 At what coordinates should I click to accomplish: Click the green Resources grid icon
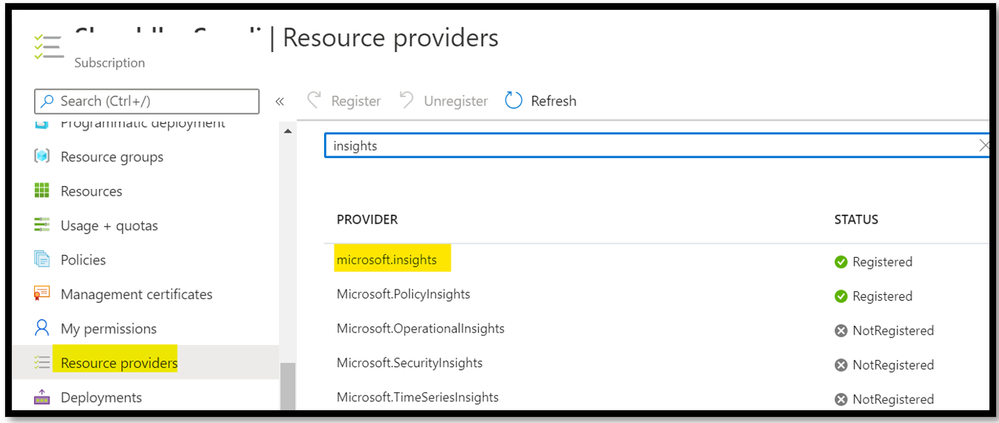click(x=42, y=191)
